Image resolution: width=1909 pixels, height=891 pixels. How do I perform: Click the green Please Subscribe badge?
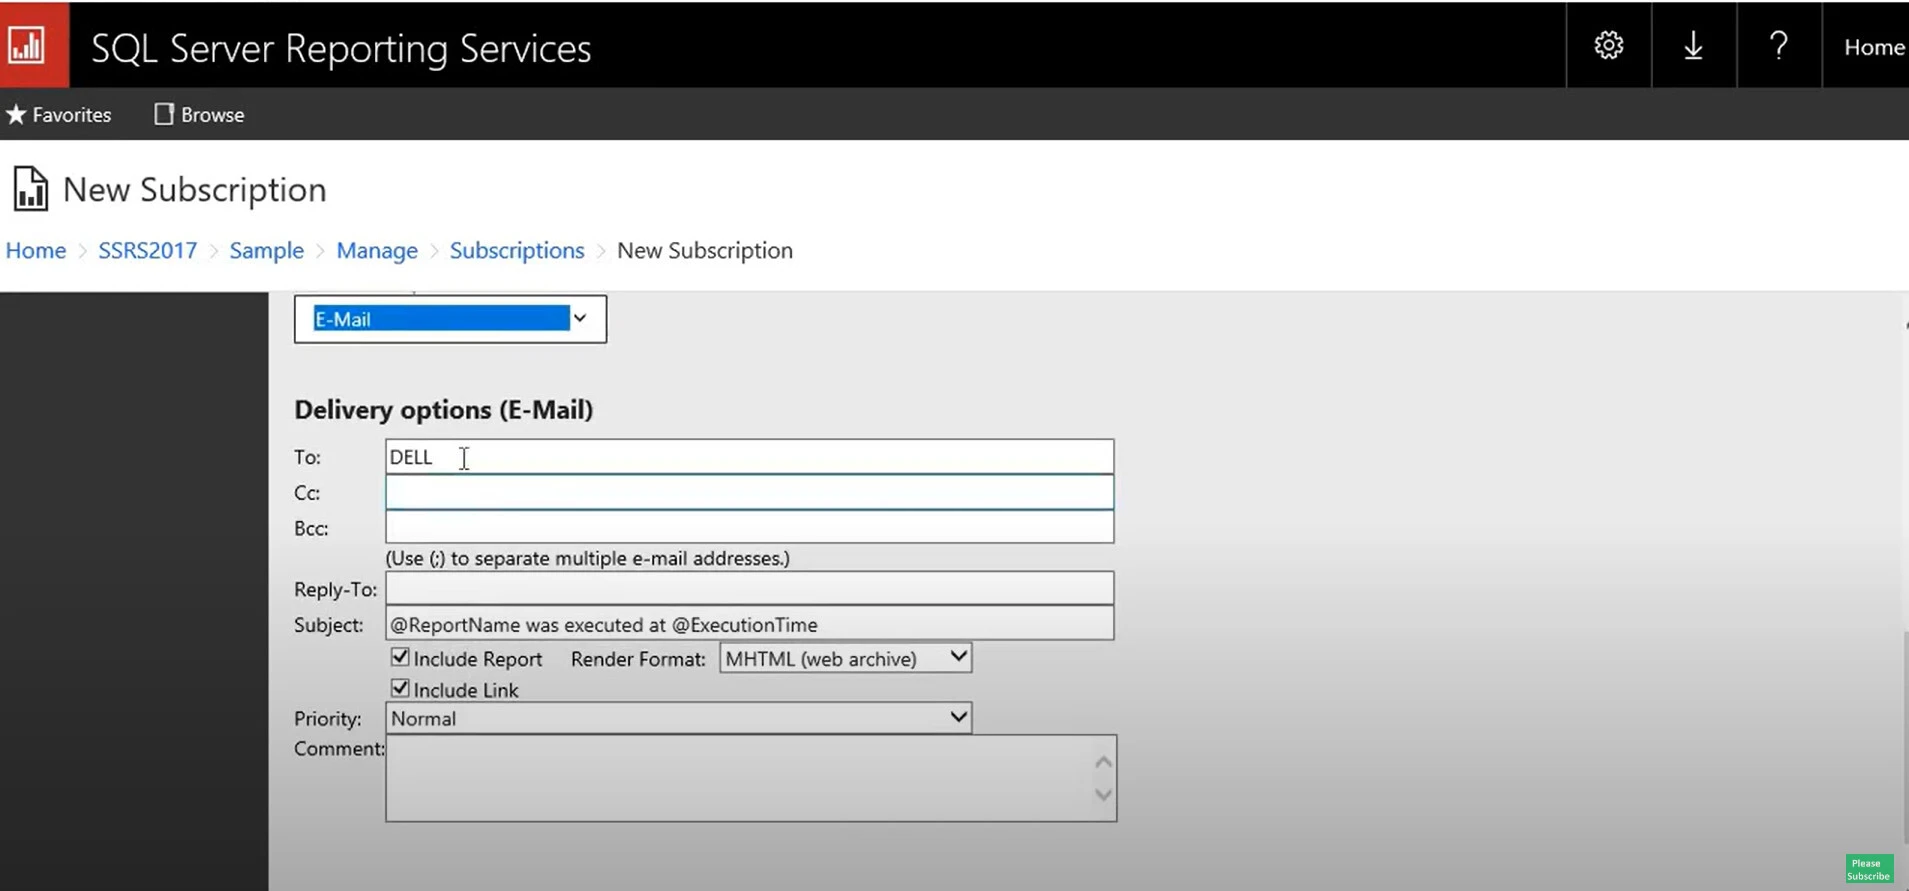pos(1868,869)
